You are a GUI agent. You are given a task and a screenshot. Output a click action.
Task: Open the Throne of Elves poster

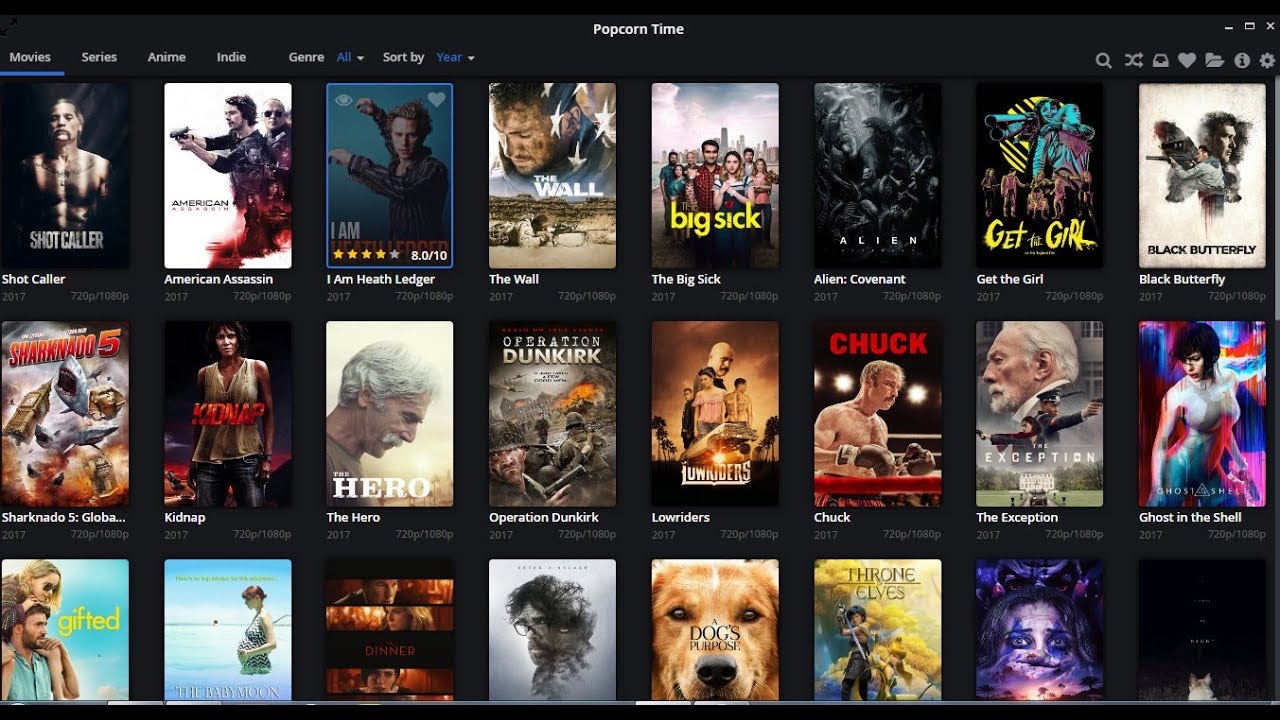[x=877, y=630]
